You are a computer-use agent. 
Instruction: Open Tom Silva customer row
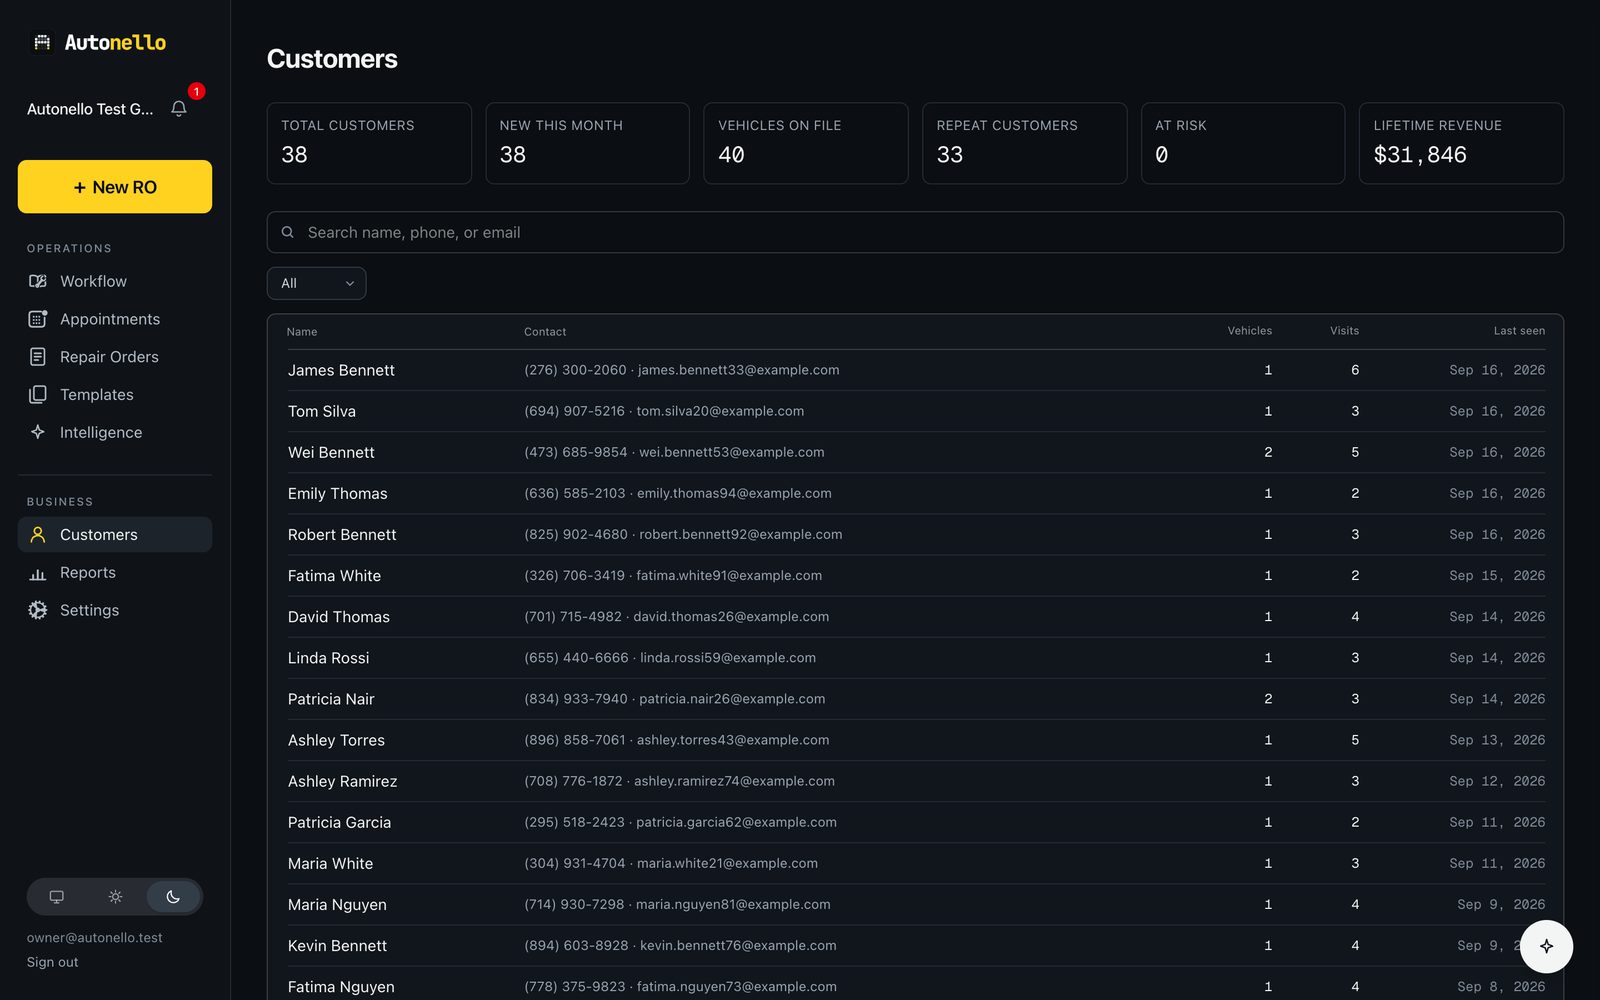[x=915, y=411]
